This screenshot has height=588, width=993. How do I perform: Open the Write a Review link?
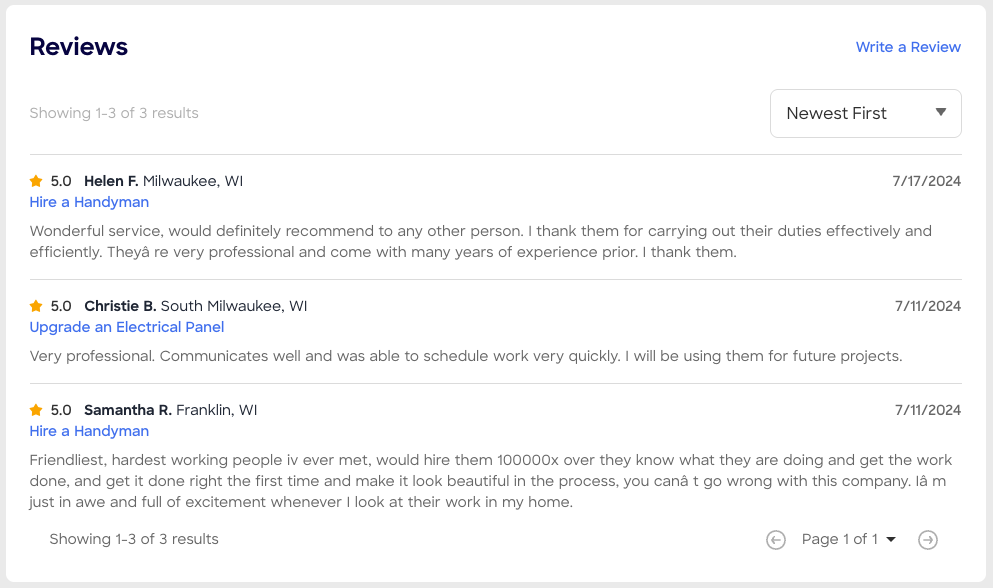point(908,47)
